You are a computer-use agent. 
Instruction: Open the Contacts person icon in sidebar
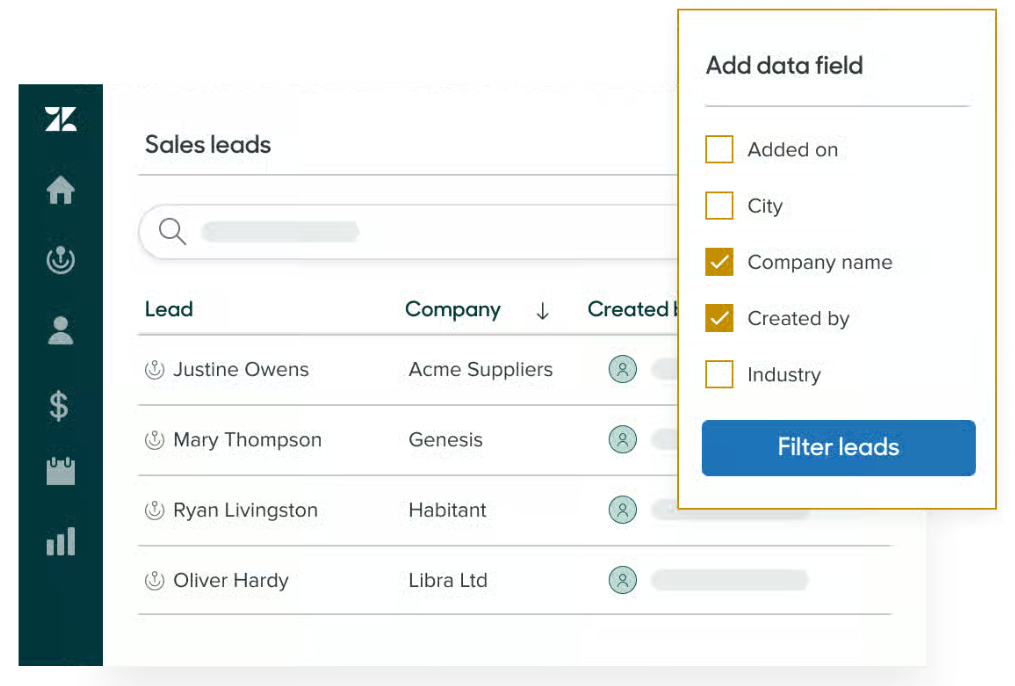point(61,331)
